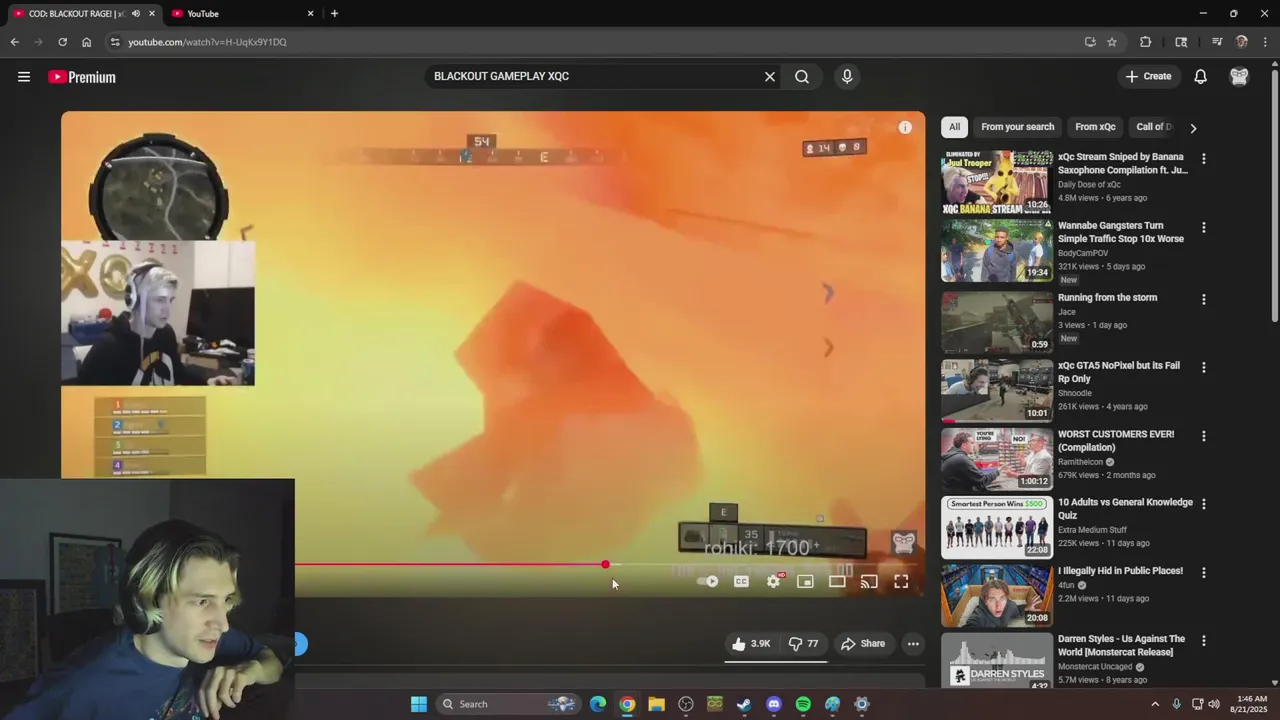Image resolution: width=1280 pixels, height=720 pixels.
Task: Install app icon in address bar
Action: (x=1090, y=42)
